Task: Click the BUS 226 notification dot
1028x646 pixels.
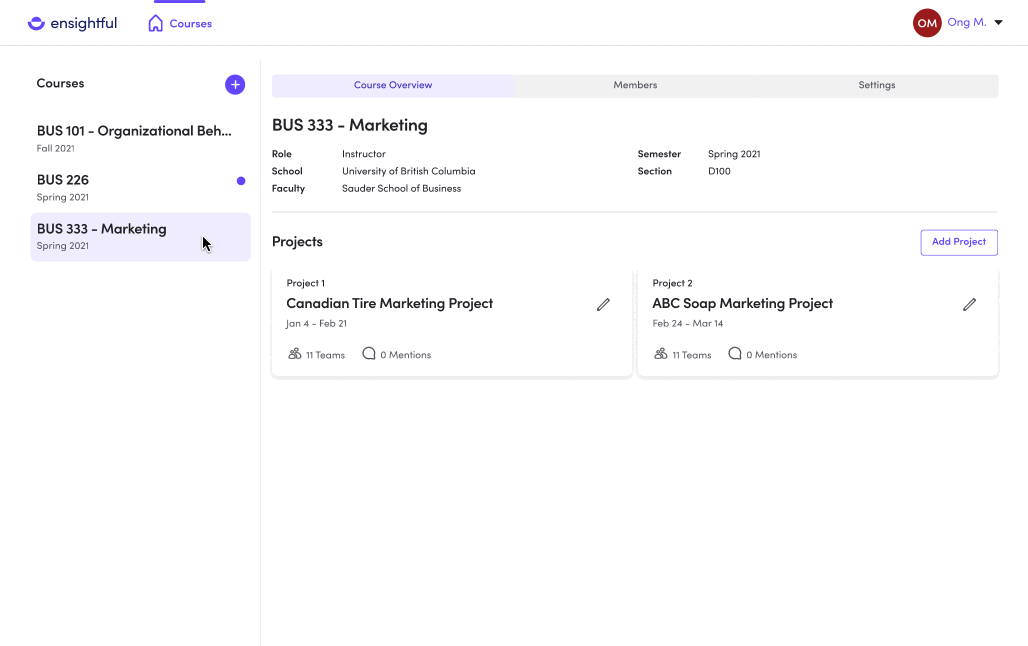Action: (x=241, y=181)
